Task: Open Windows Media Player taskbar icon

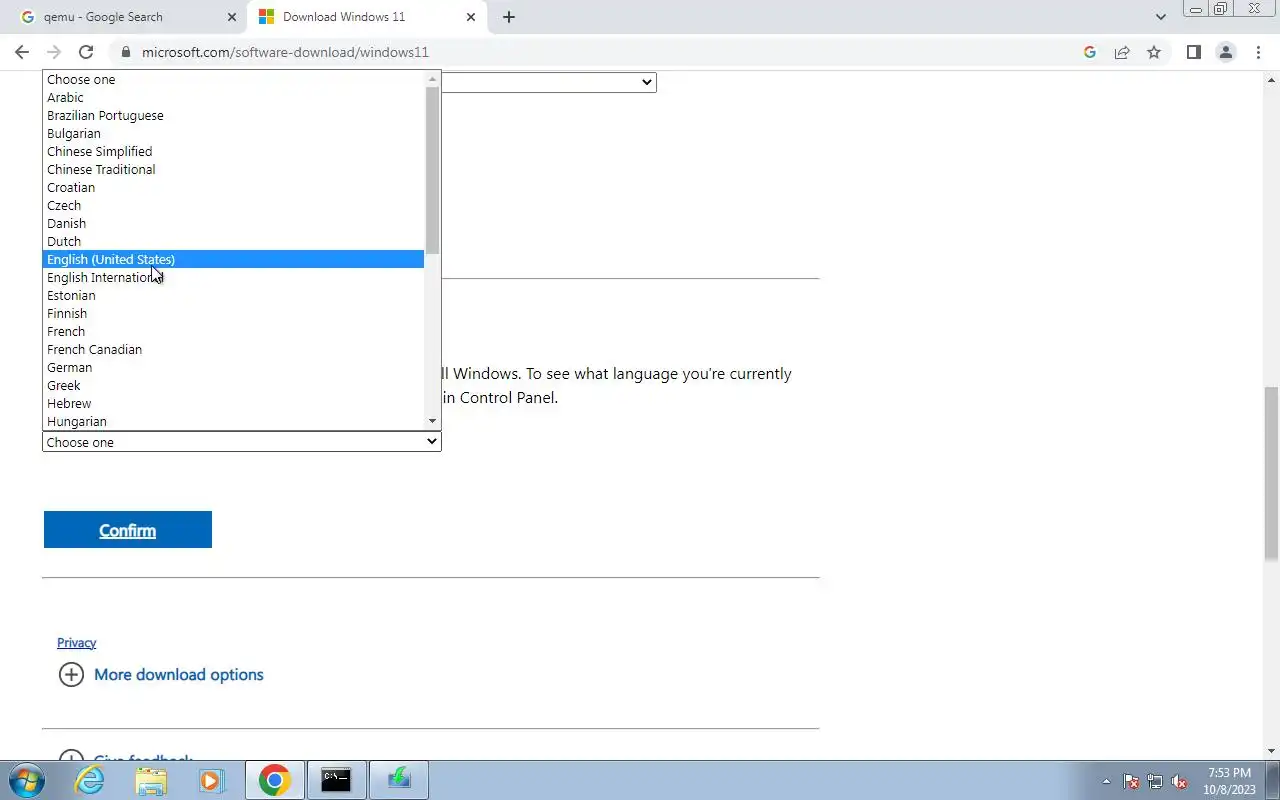Action: point(211,780)
